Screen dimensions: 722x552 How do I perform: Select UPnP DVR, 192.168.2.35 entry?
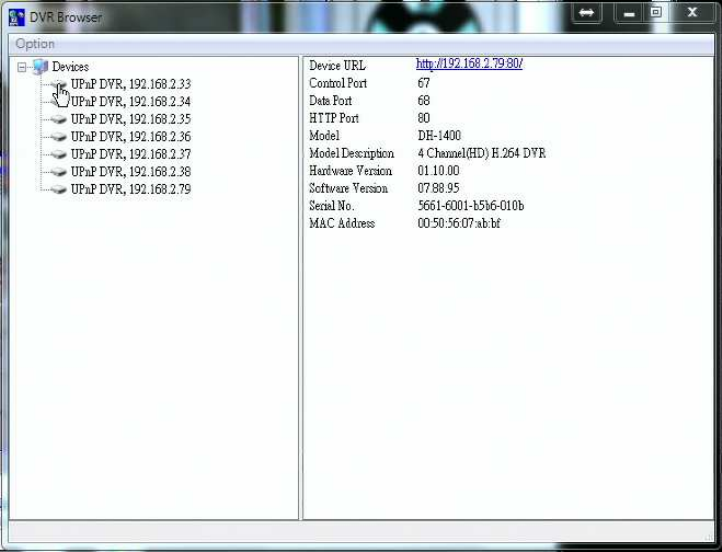[130, 119]
